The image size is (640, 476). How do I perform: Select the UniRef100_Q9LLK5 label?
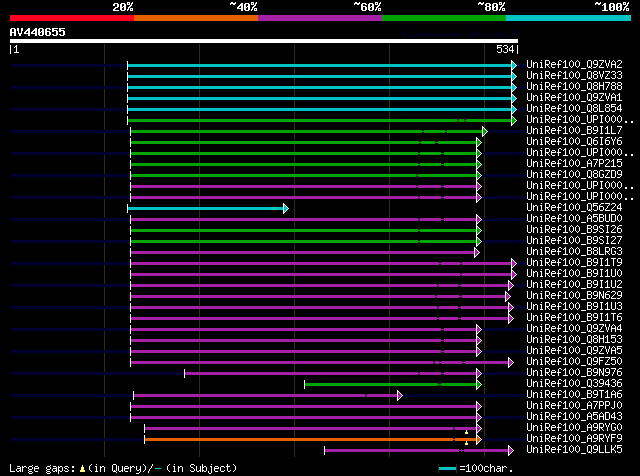point(574,450)
